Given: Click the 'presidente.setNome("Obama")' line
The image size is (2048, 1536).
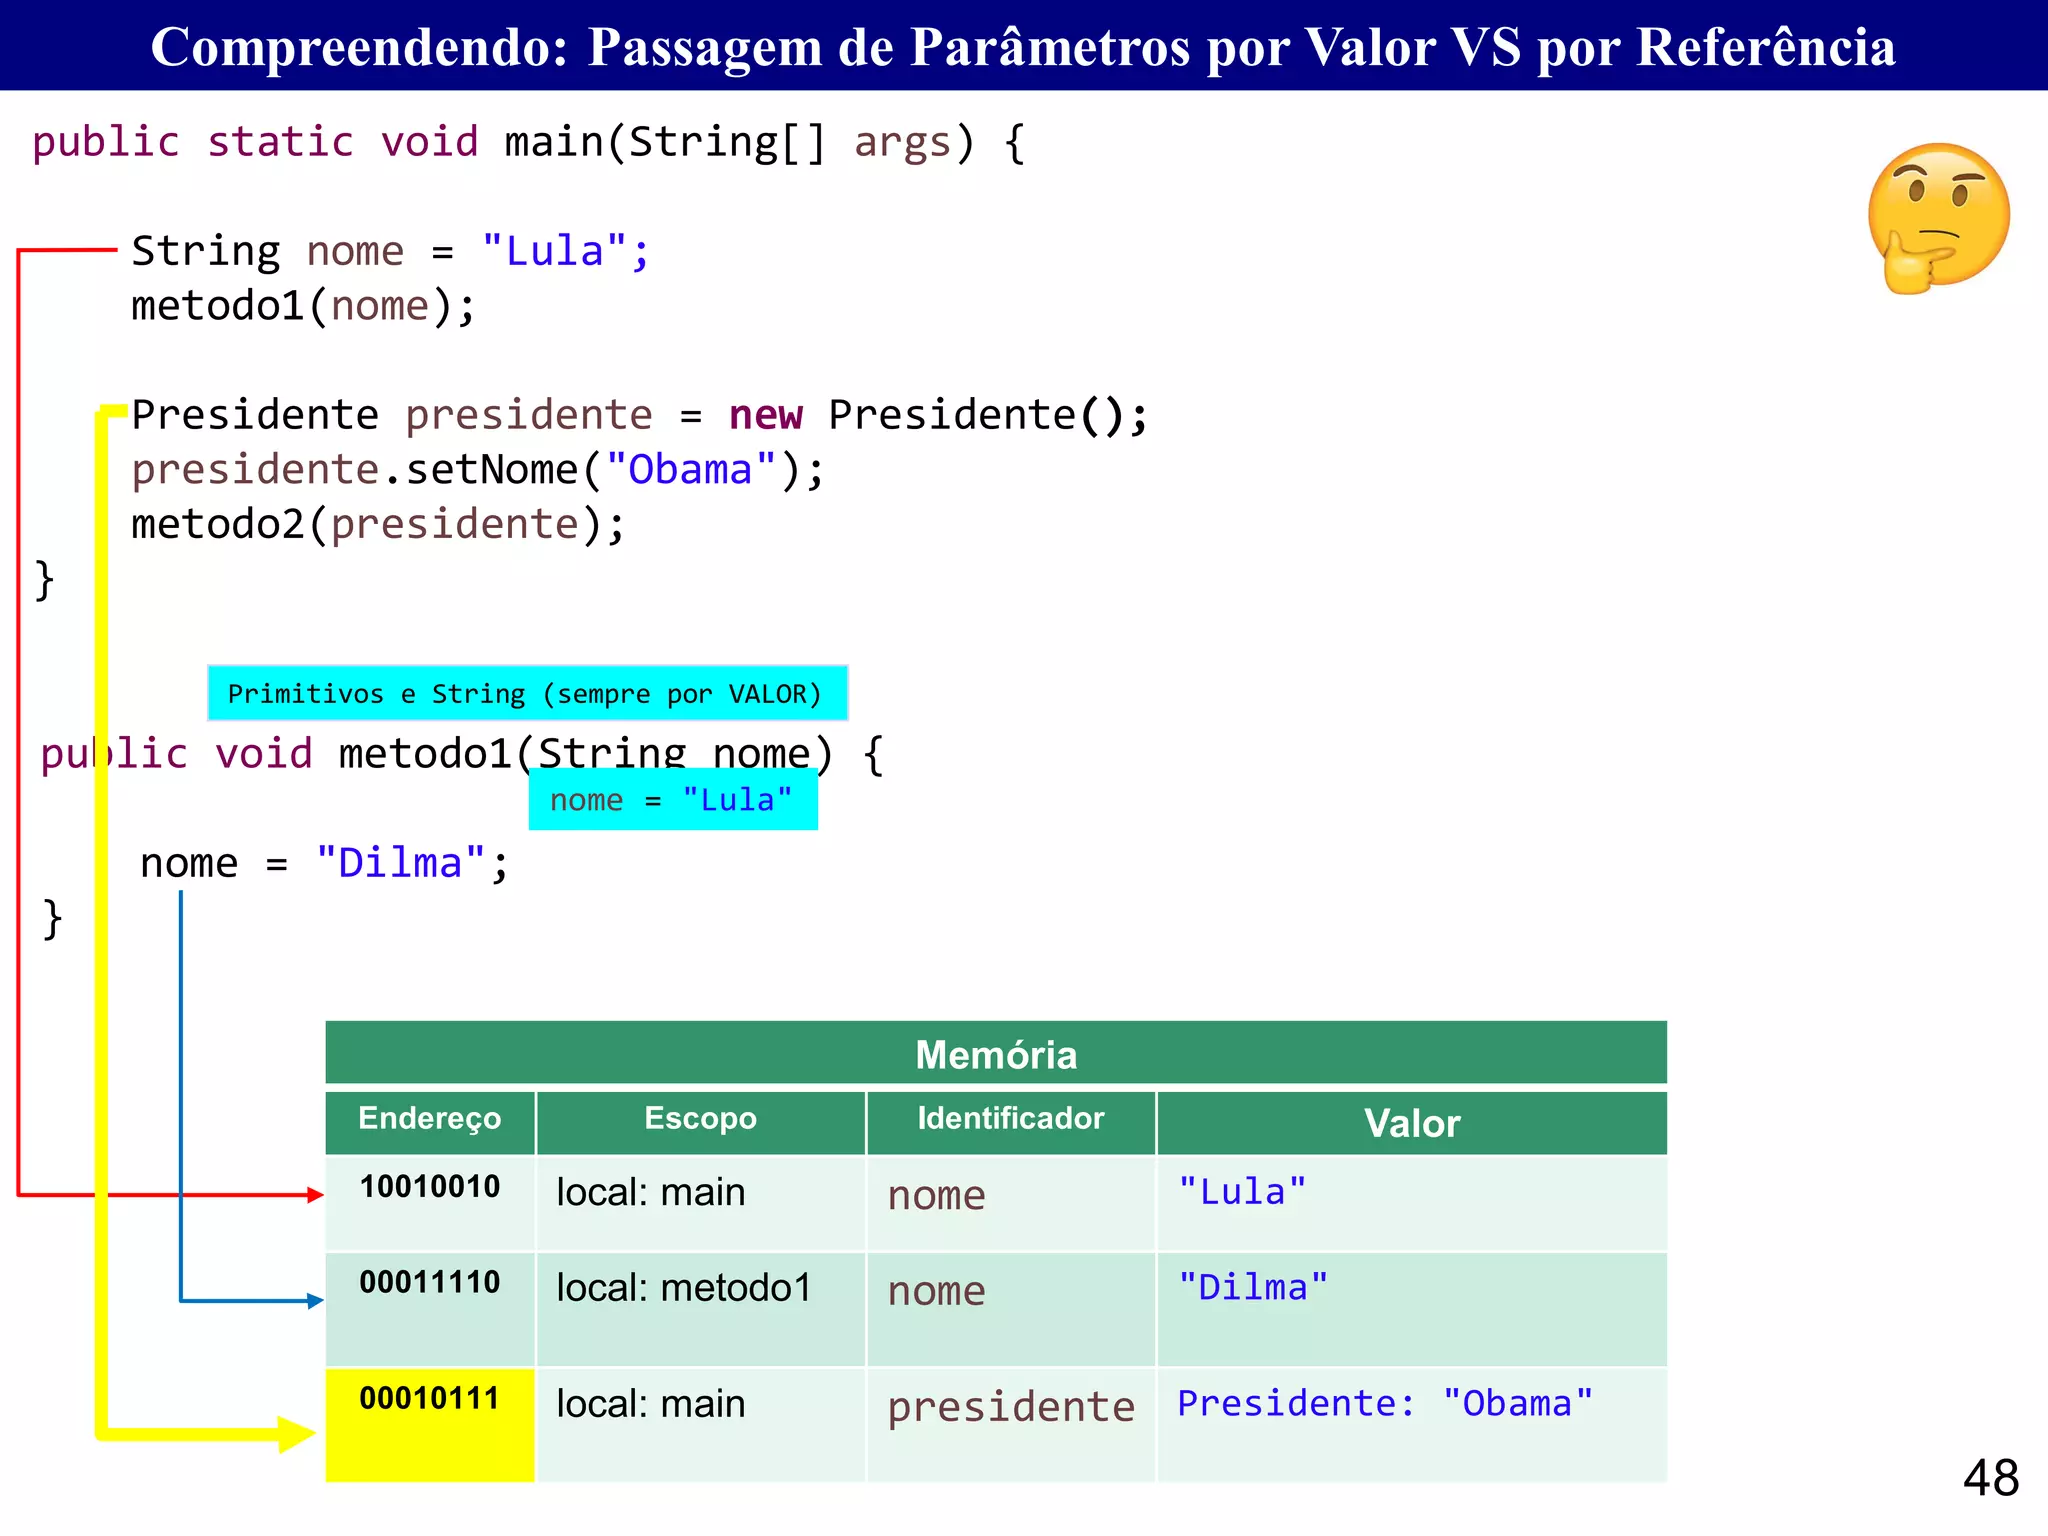Looking at the screenshot, I should coord(478,469).
